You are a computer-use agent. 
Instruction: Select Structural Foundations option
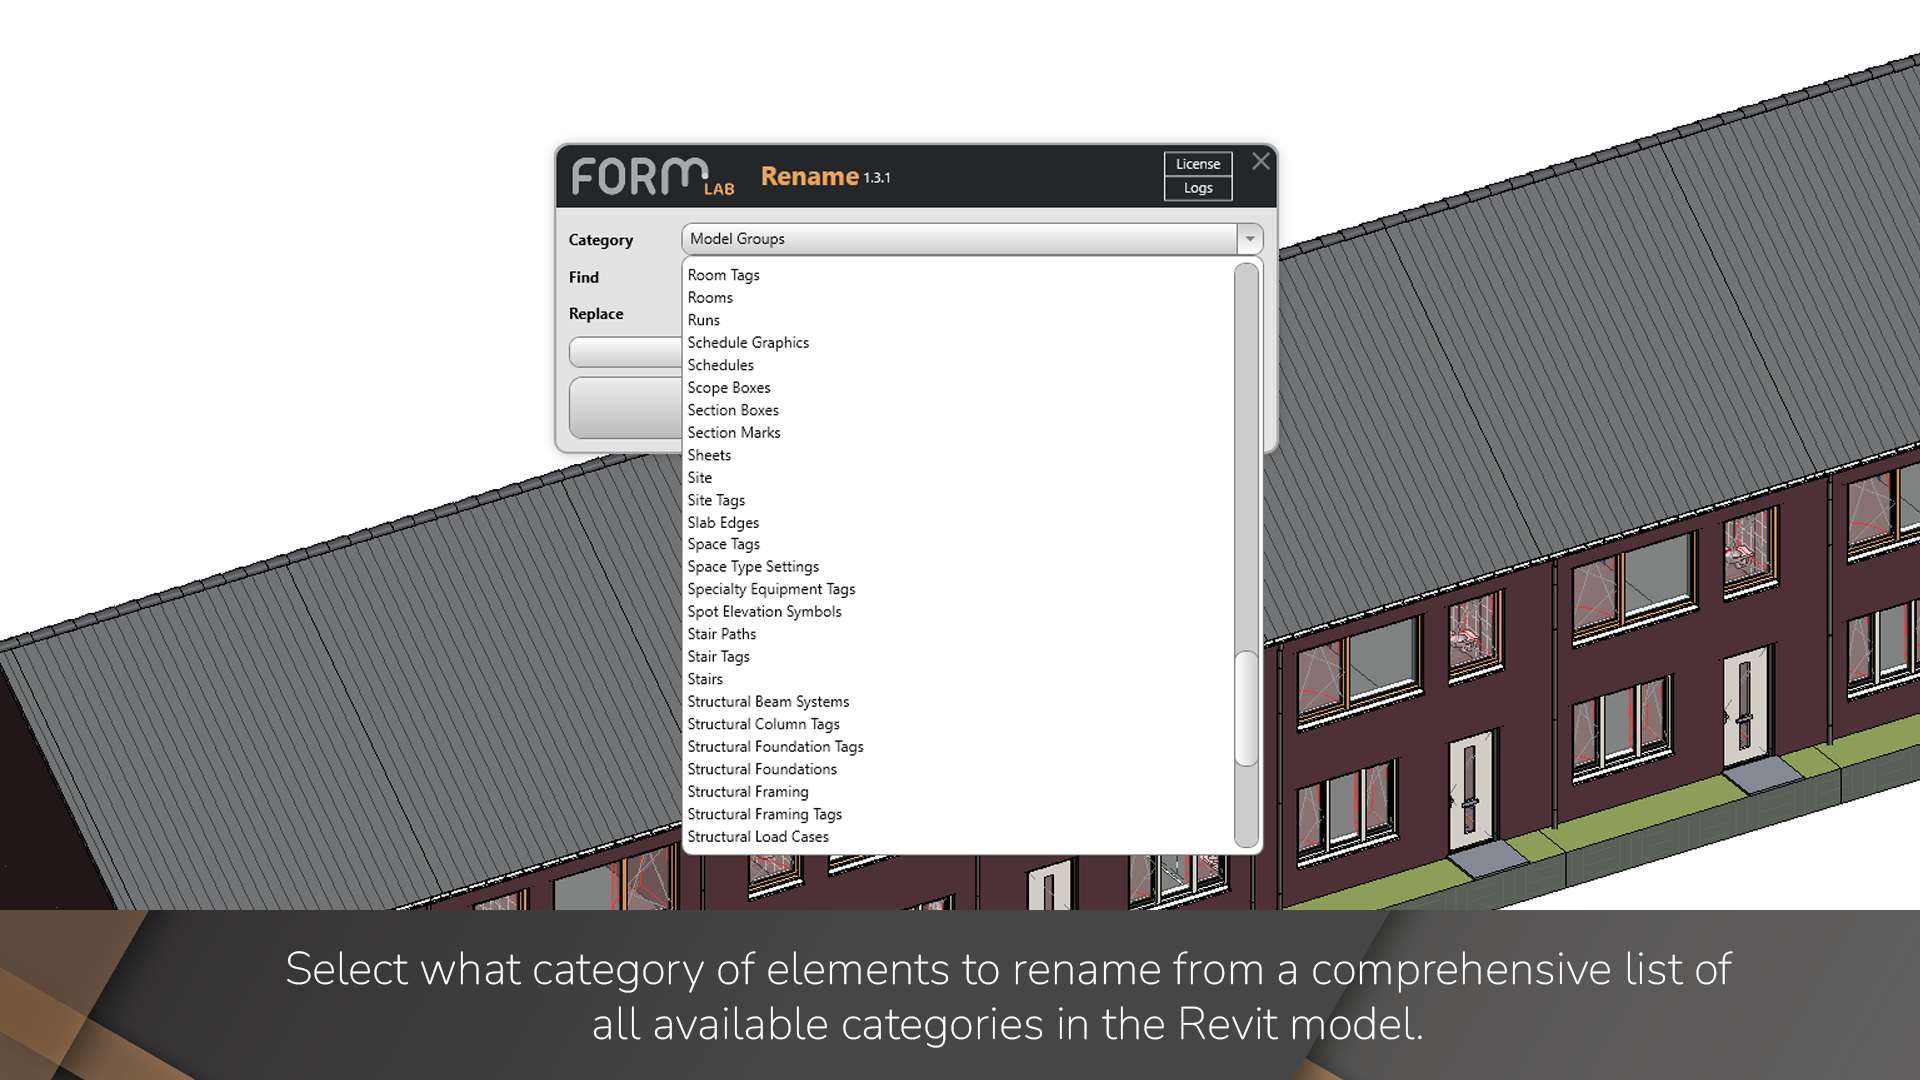[762, 769]
